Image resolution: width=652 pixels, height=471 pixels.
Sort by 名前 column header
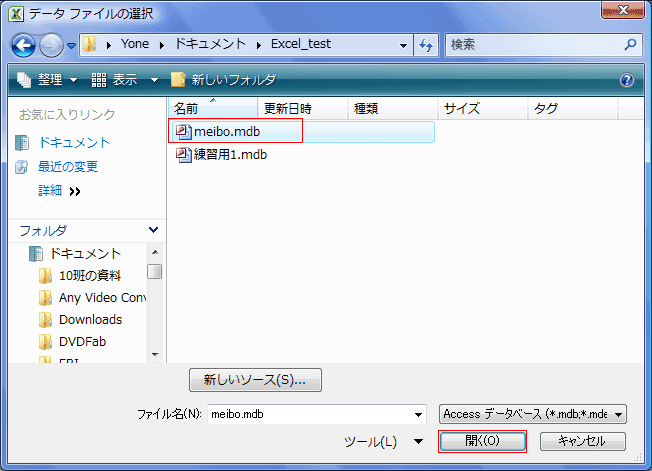tap(212, 109)
